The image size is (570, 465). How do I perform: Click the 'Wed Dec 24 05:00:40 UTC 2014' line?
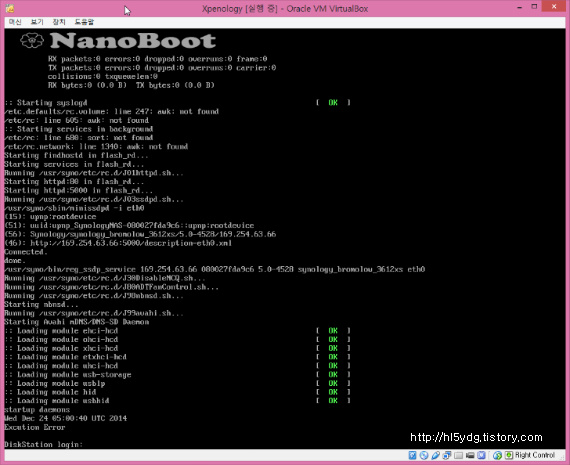(x=65, y=418)
